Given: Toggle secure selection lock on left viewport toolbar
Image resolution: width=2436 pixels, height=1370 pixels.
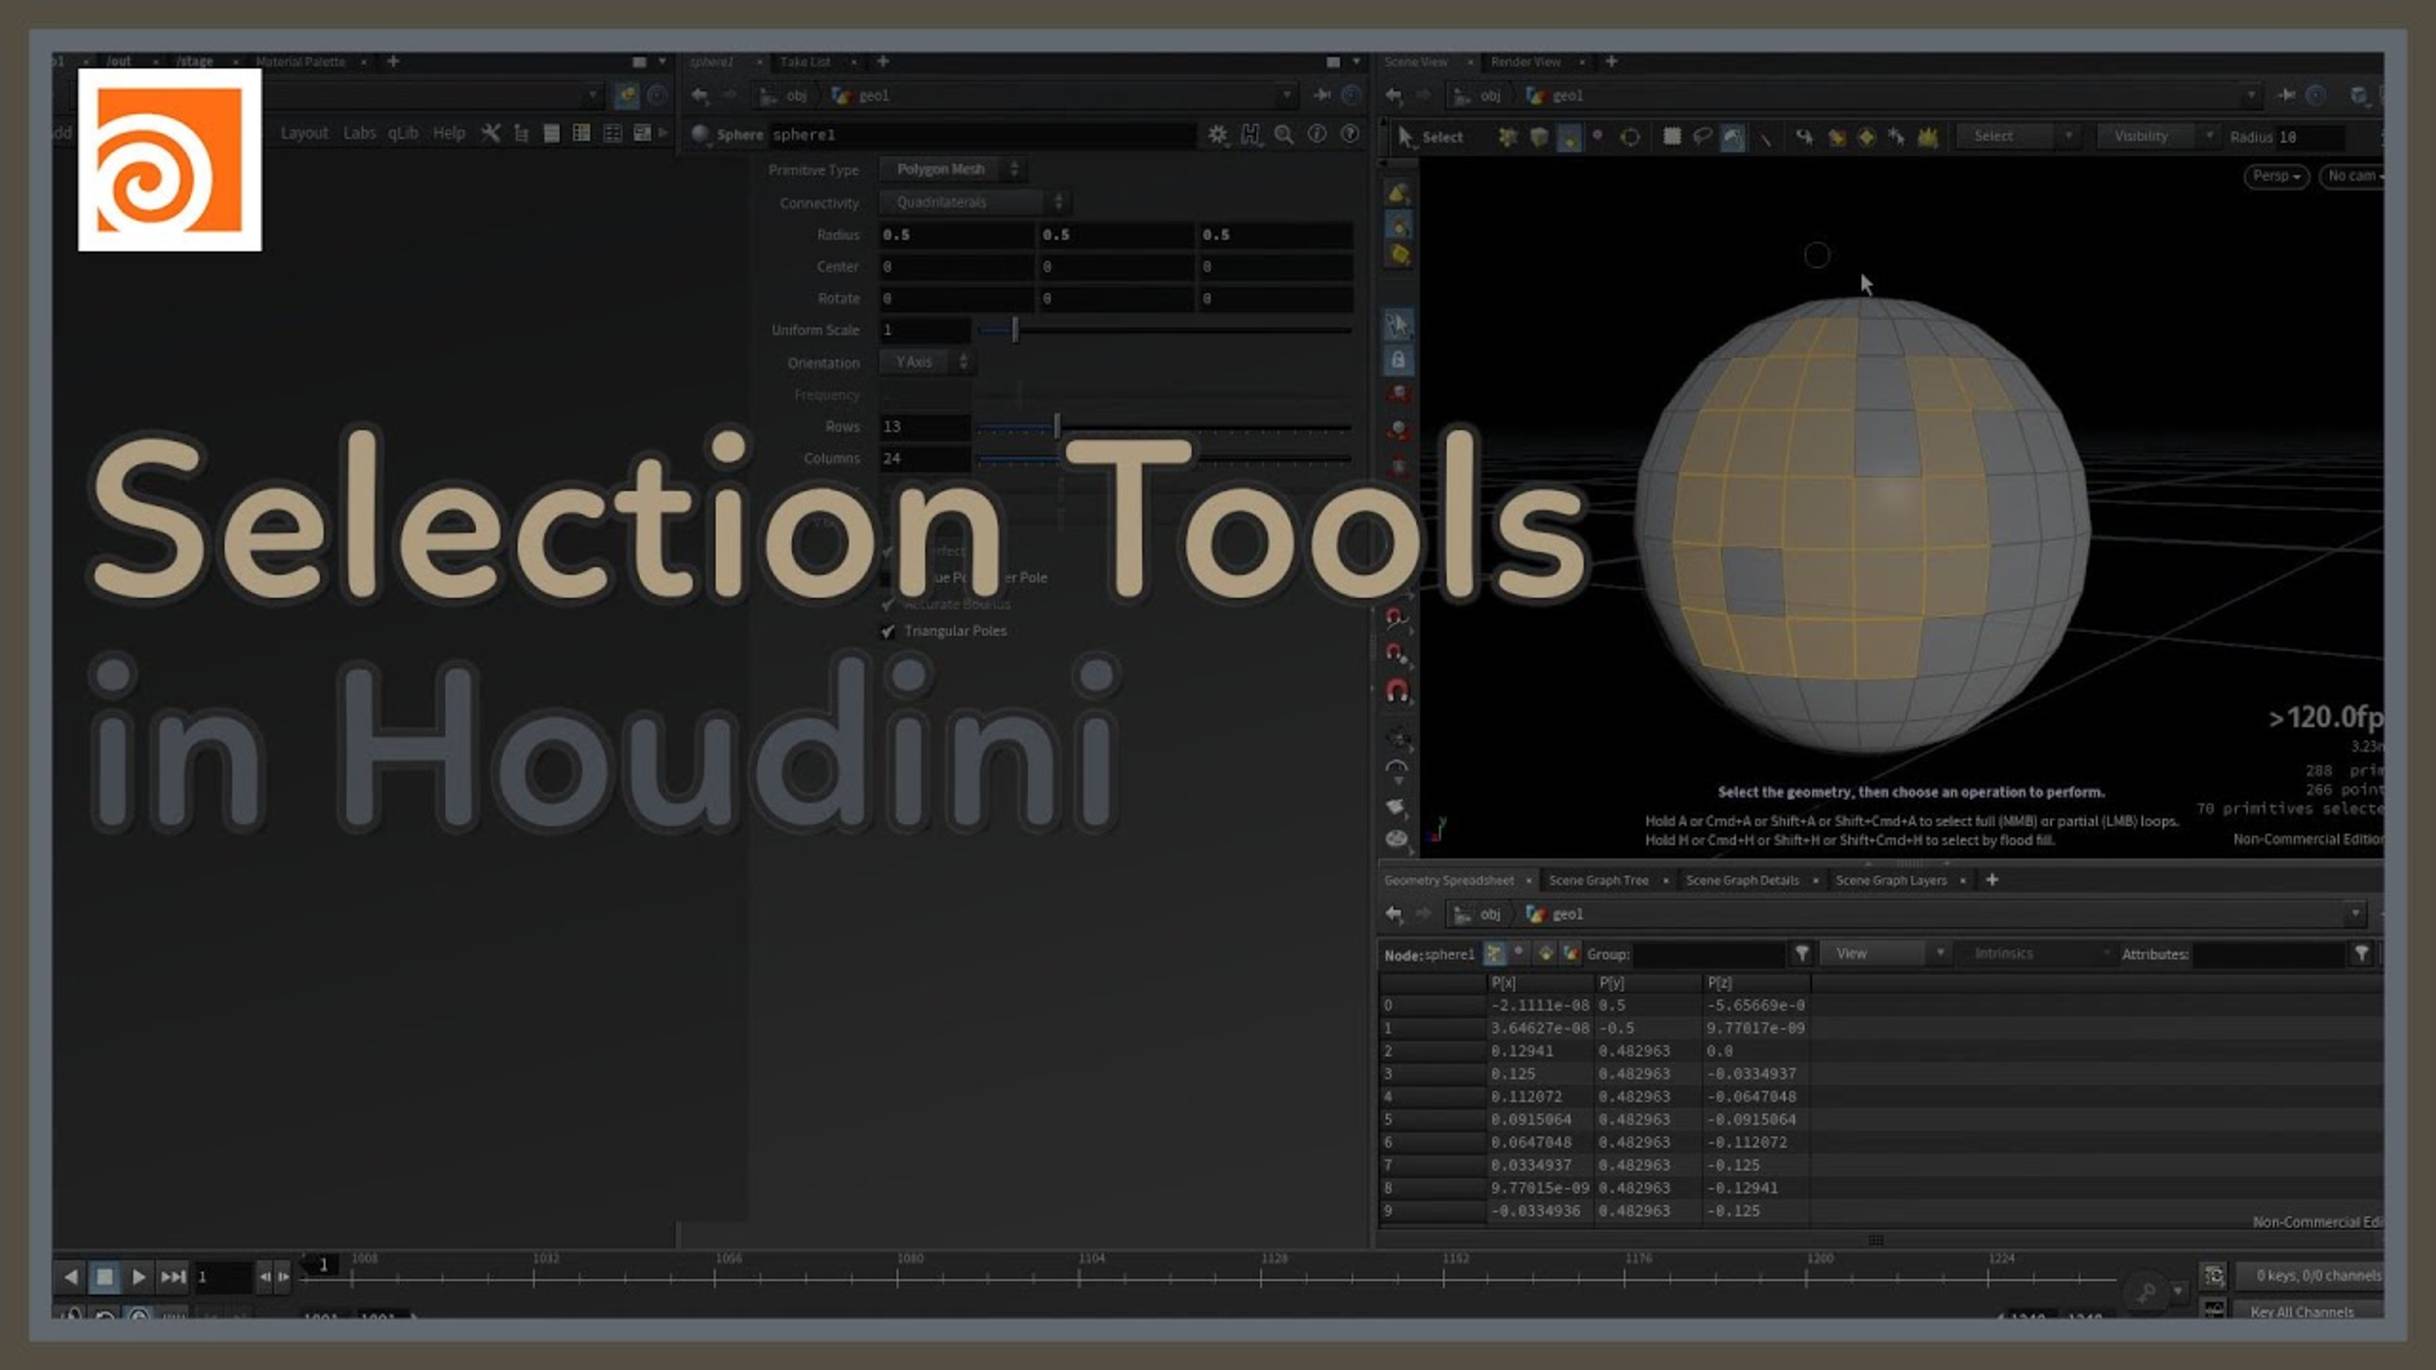Looking at the screenshot, I should click(1398, 360).
